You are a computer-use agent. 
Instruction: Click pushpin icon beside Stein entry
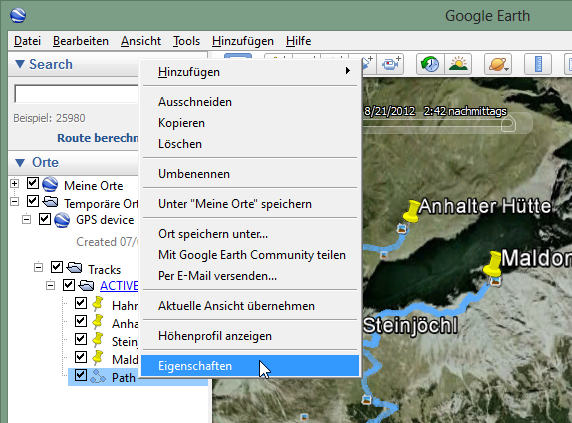tap(98, 340)
